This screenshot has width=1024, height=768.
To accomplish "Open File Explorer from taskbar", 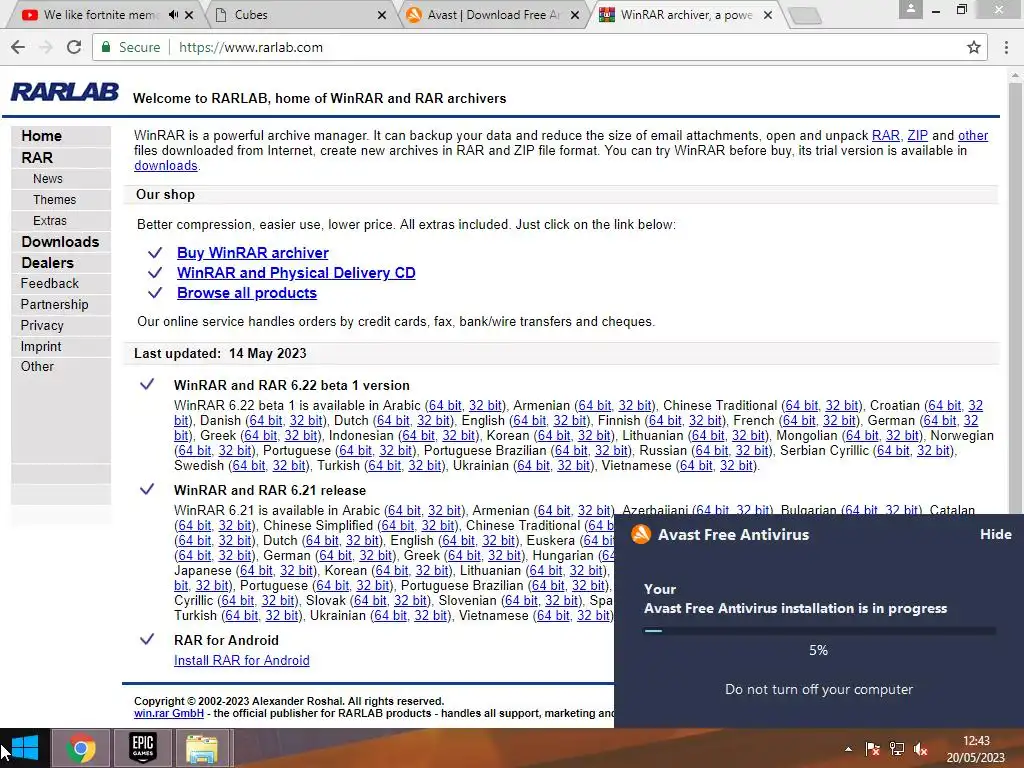I will tap(202, 748).
